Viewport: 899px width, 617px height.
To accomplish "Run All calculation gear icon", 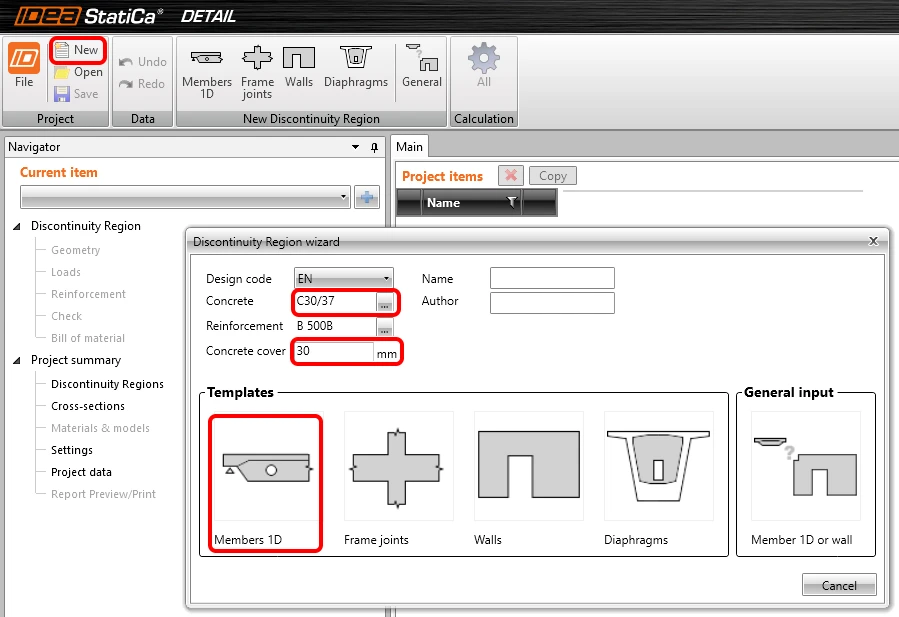I will click(x=484, y=64).
